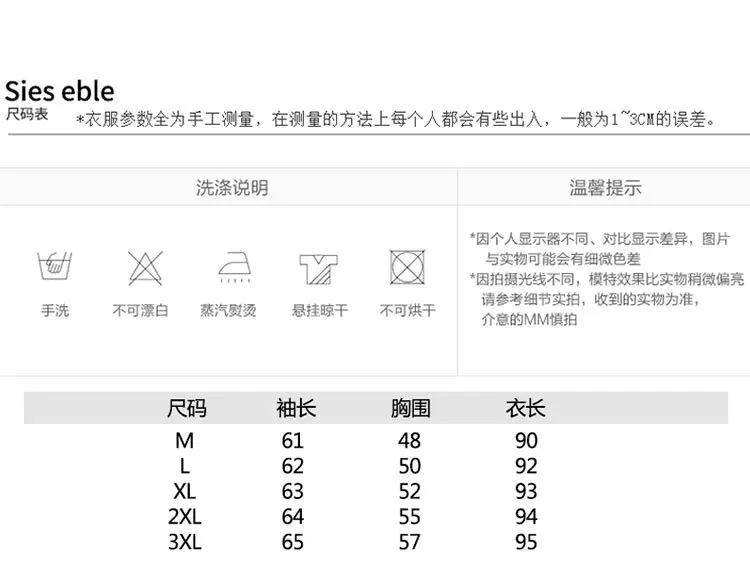The width and height of the screenshot is (750, 566).
Task: Click the M size cell
Action: [185, 441]
